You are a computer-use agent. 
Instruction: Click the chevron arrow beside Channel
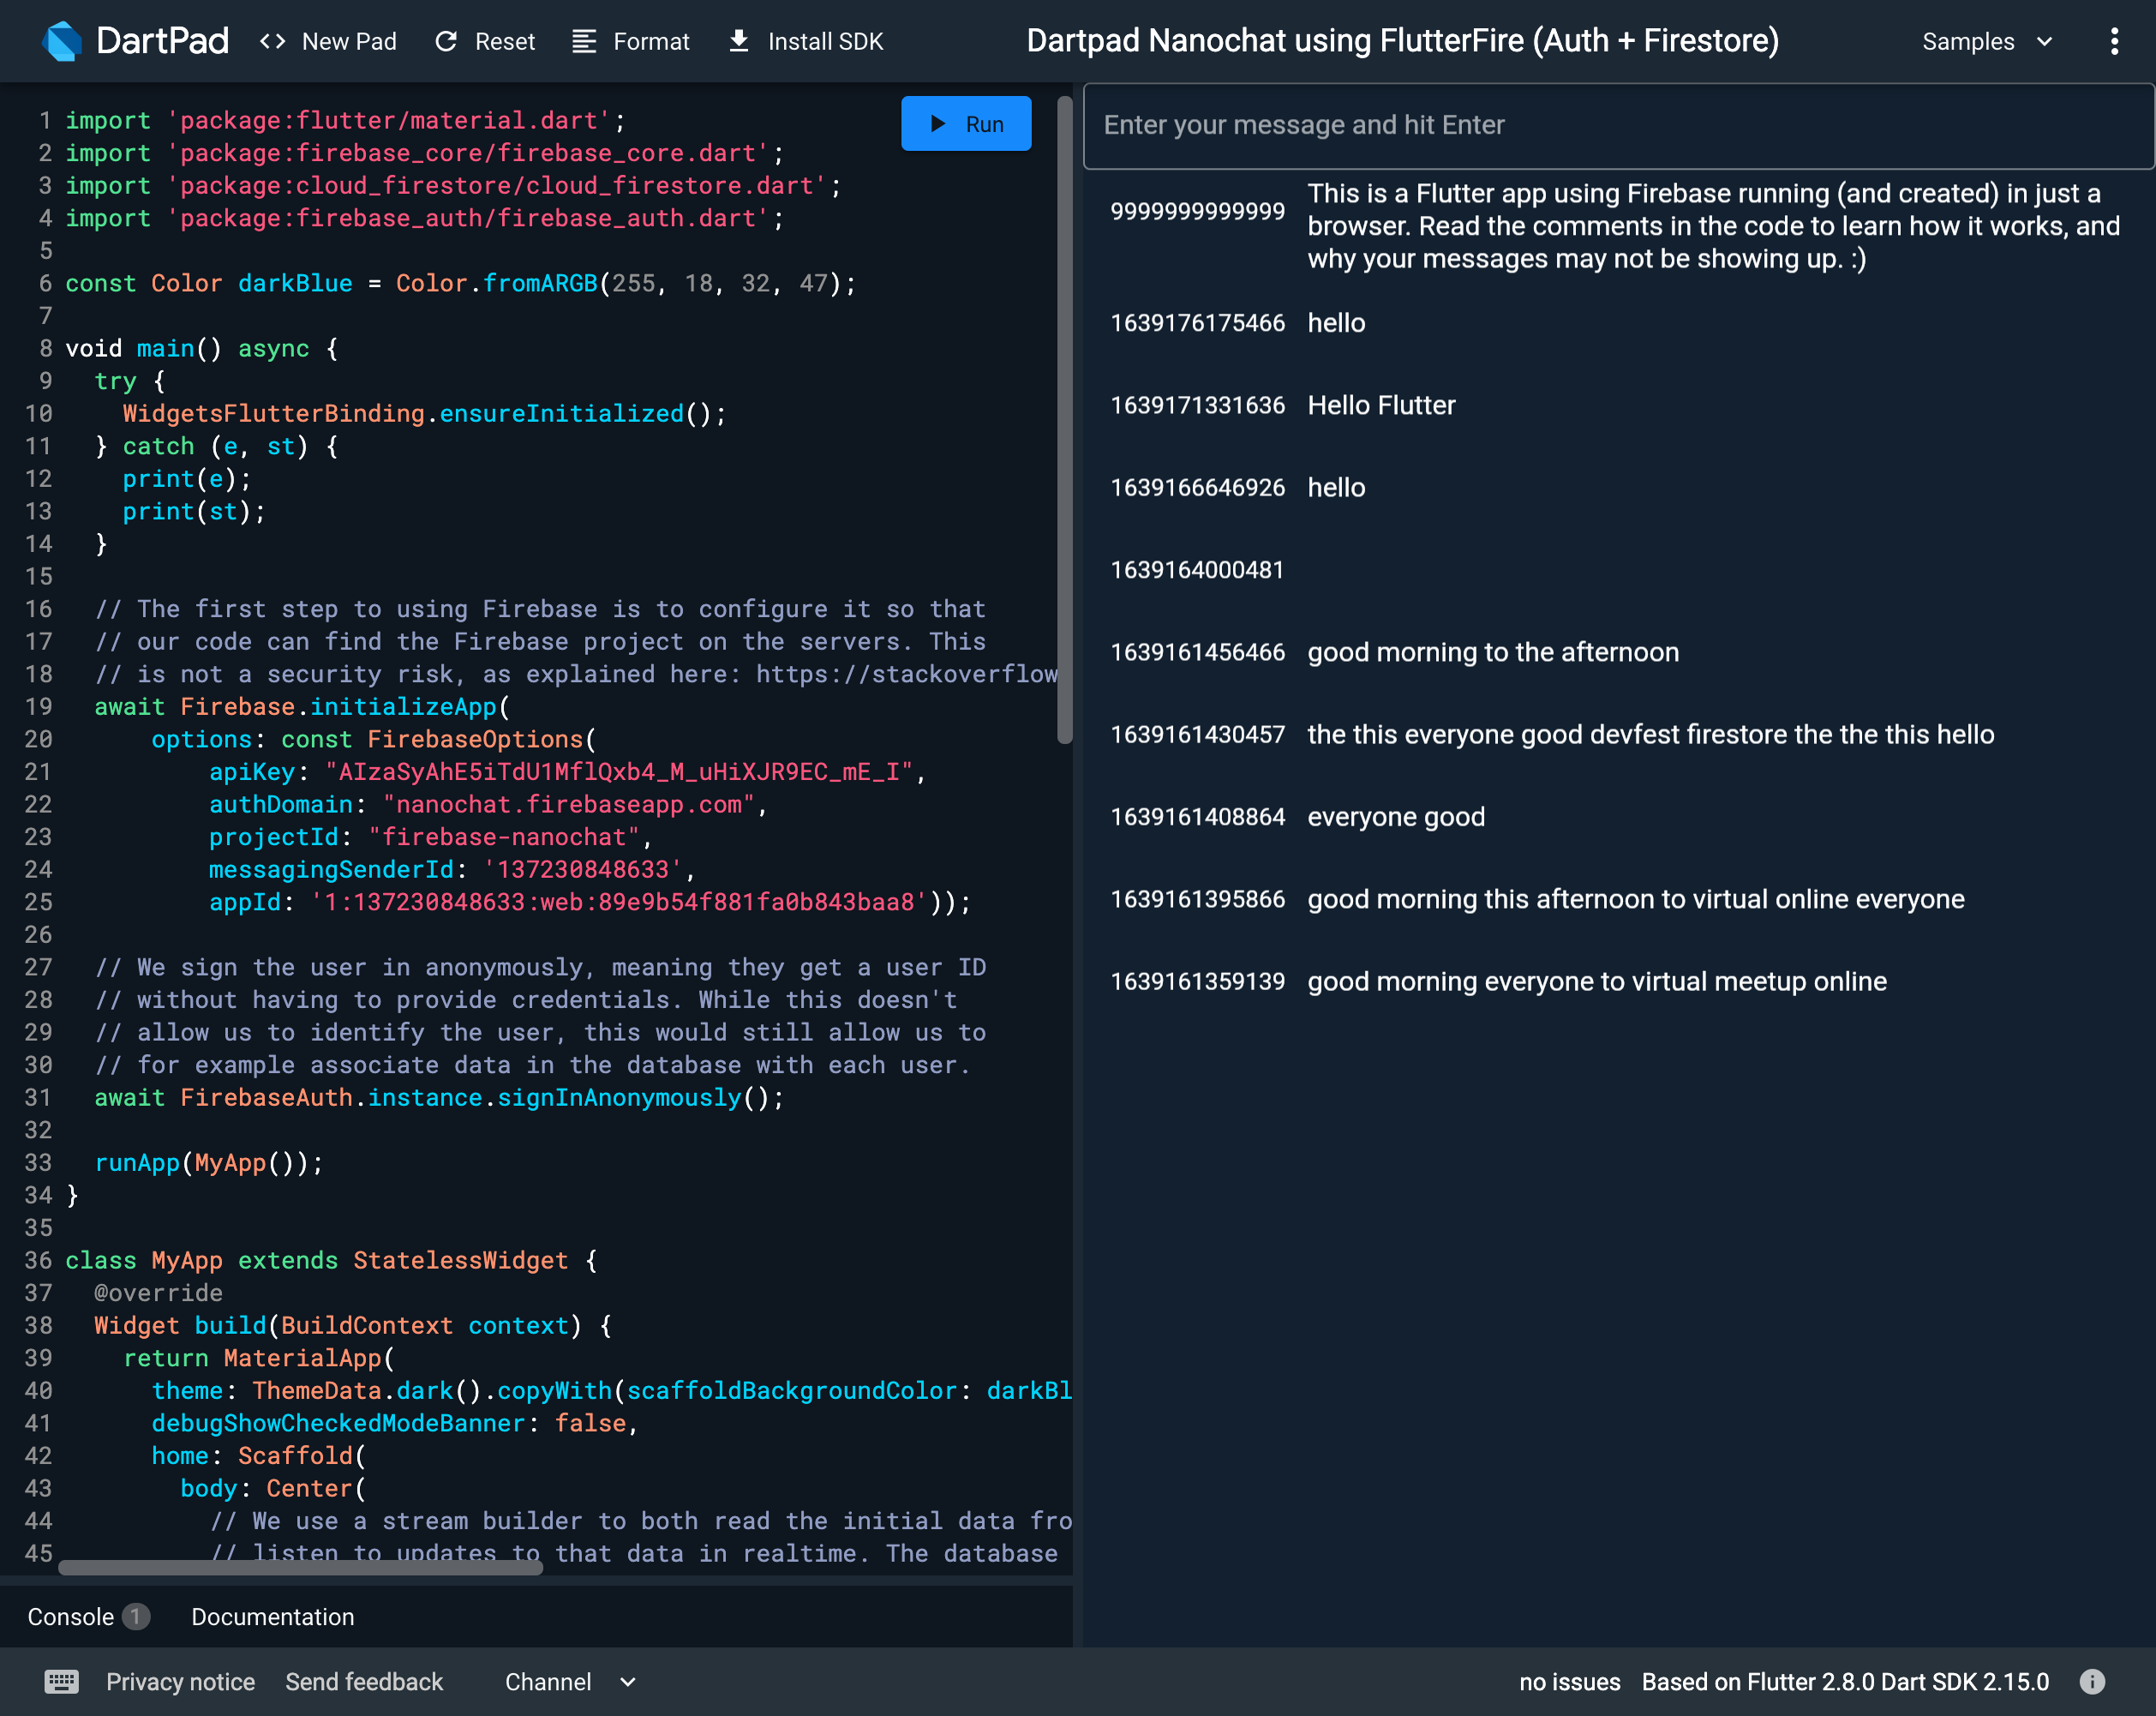point(628,1681)
